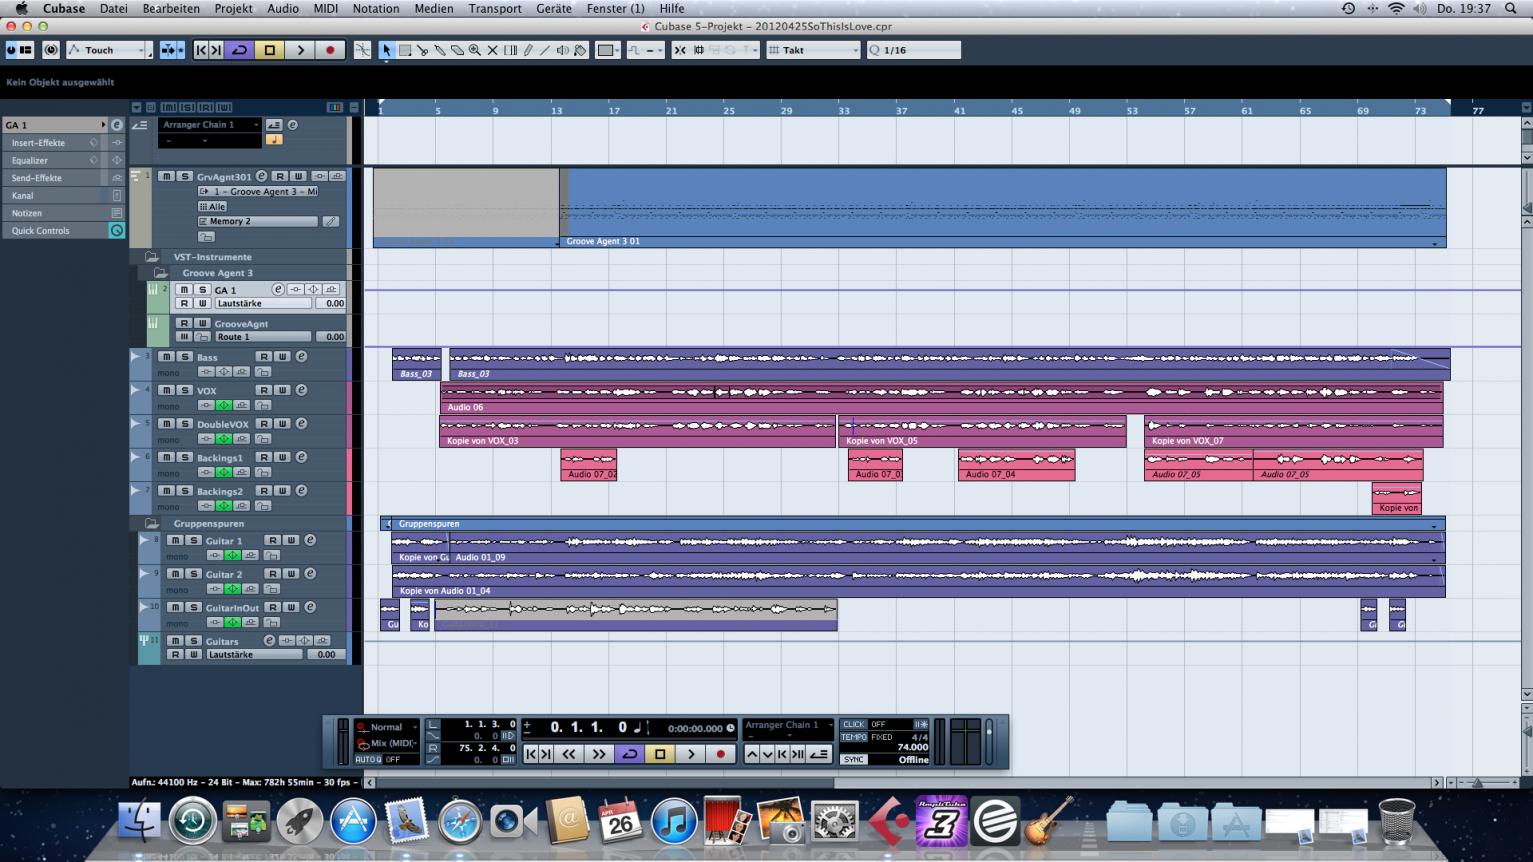Toggle the TEMPO track button
The width and height of the screenshot is (1533, 862).
point(853,737)
